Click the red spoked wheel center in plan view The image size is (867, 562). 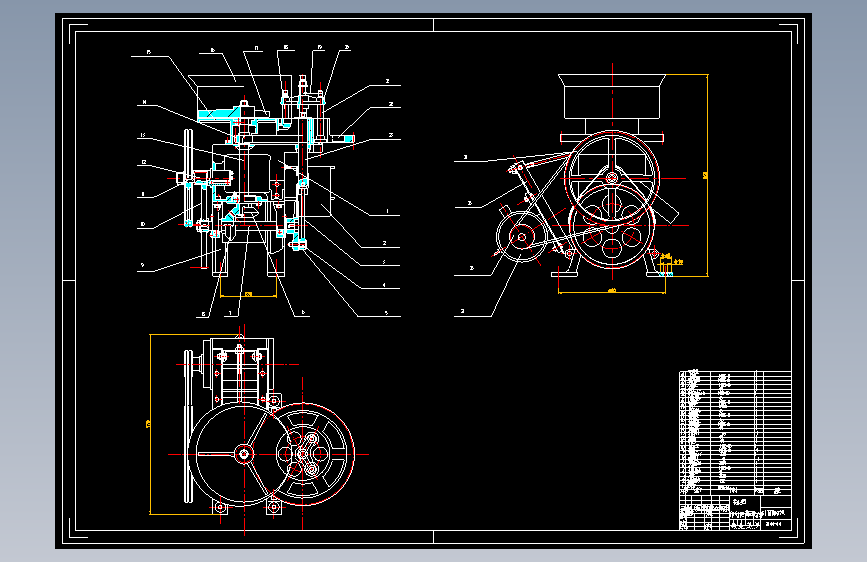tap(302, 455)
